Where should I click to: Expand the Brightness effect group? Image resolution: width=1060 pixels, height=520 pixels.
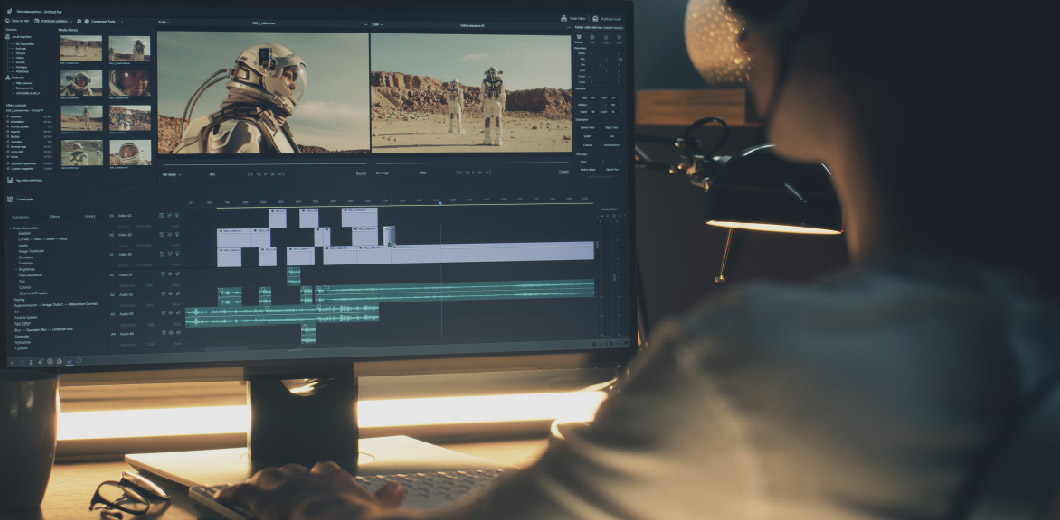14,268
